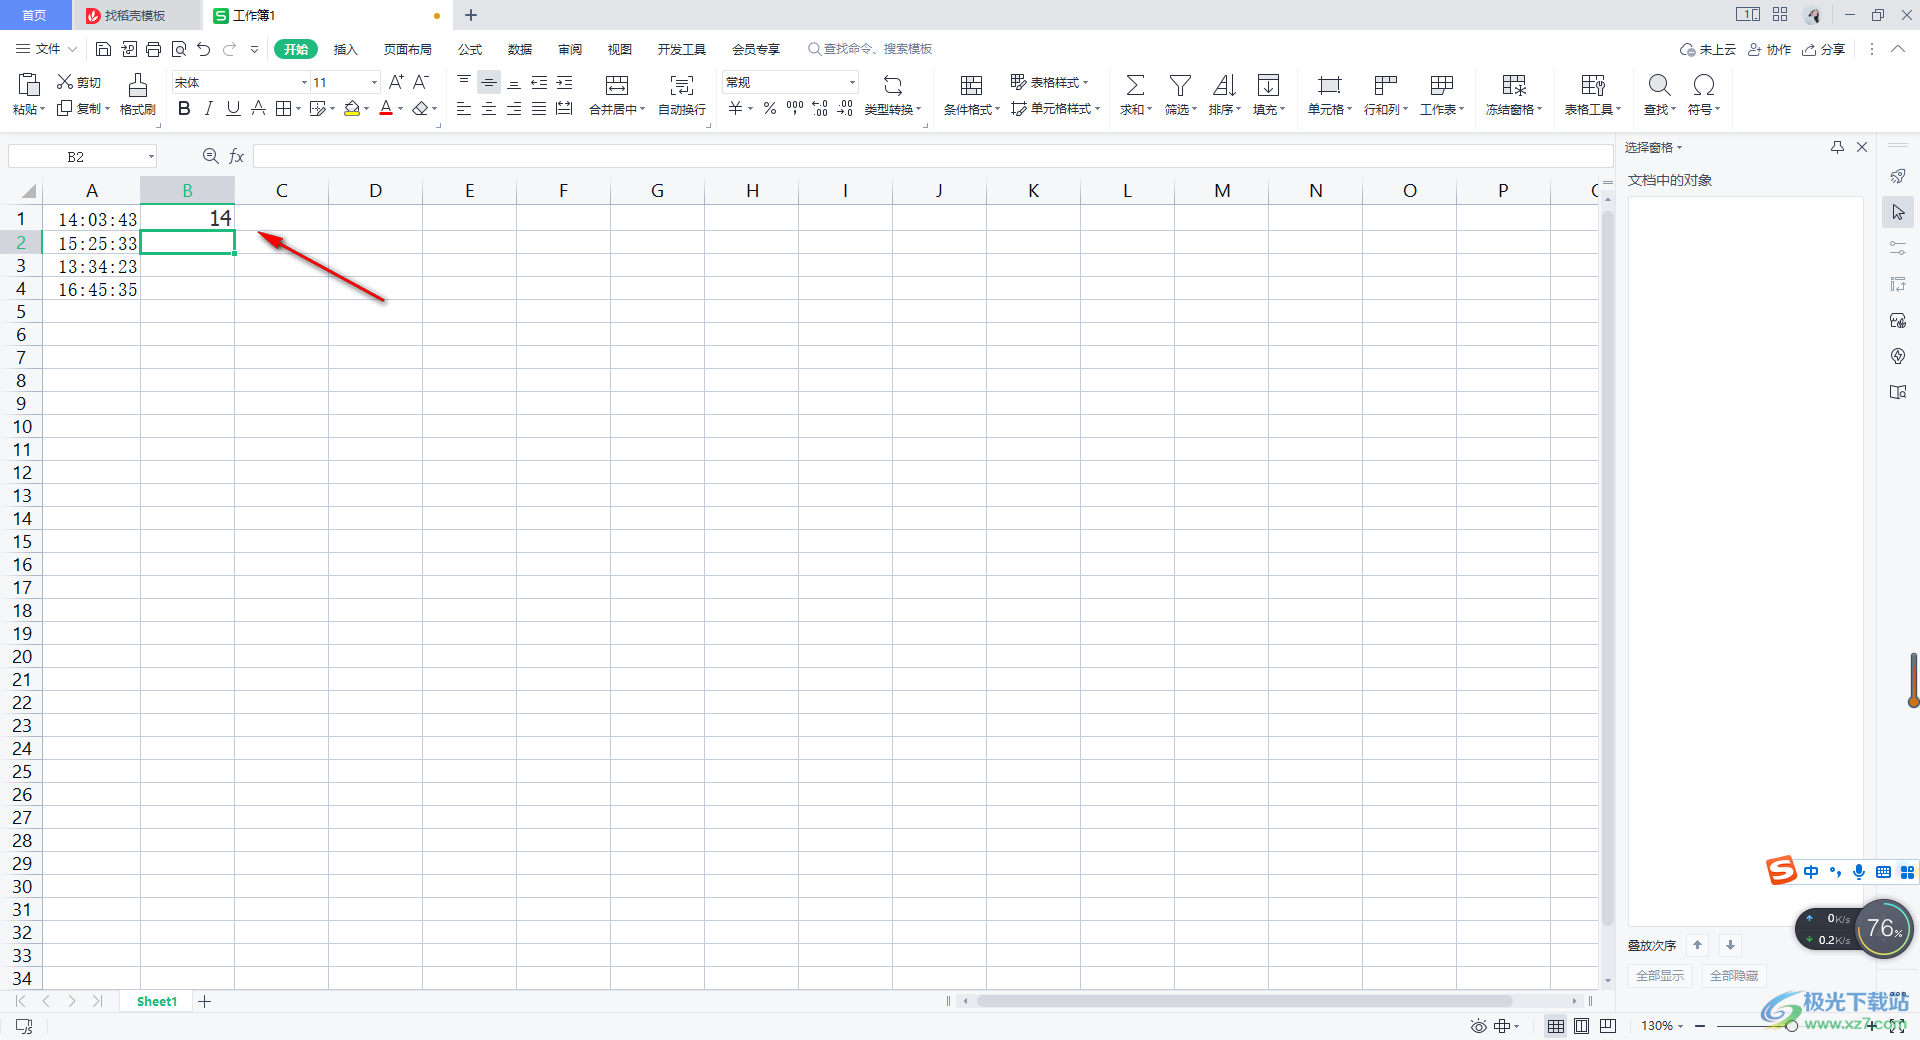The width and height of the screenshot is (1920, 1040).
Task: Click the name box showing B2
Action: (76, 156)
